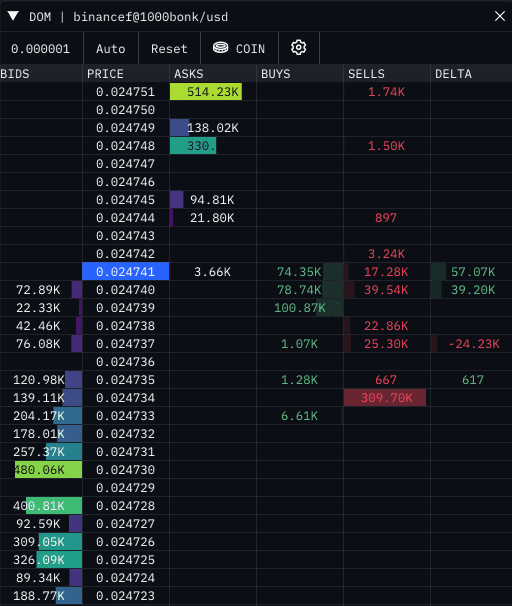Image resolution: width=512 pixels, height=606 pixels.
Task: Click buys value 1.07K
Action: click(299, 344)
